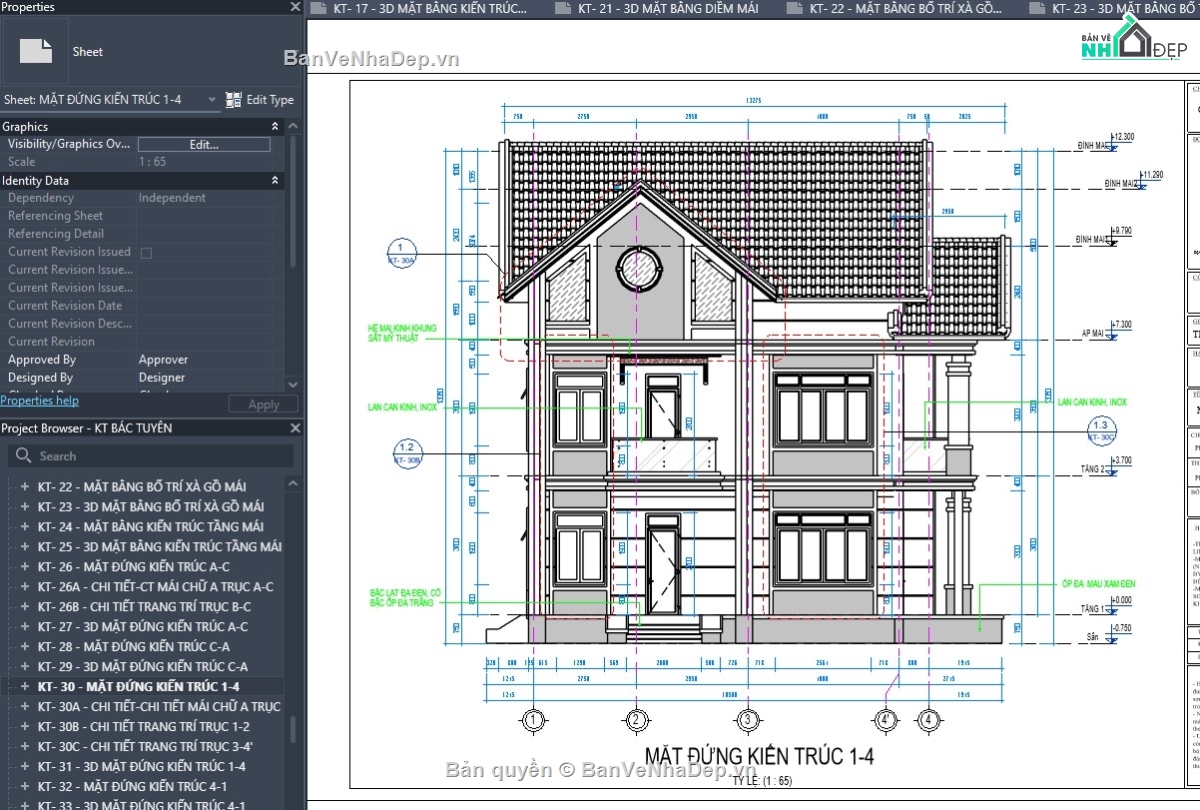1200x810 pixels.
Task: Switch to the KT-17 3D MẶT BẰNG KIẾN TRÚC tab
Action: coord(430,9)
